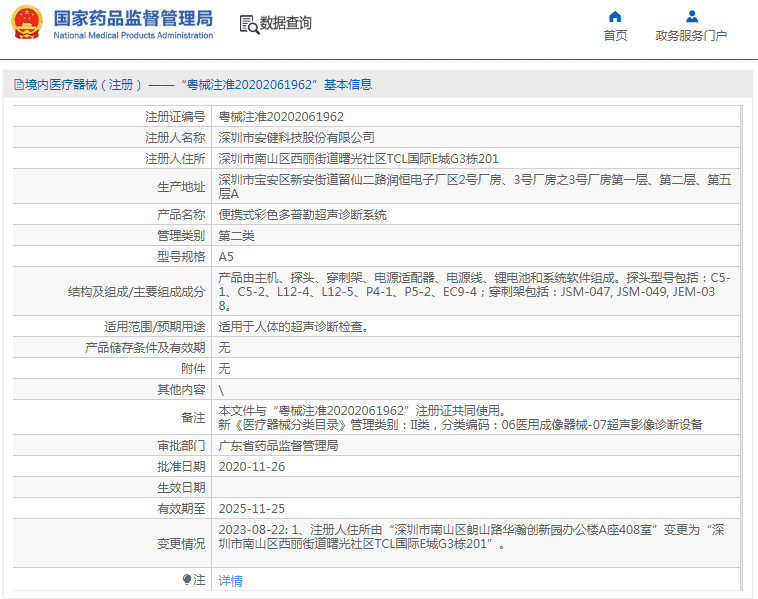Screen dimensions: 758x599
Task: Select product name 便携式彩色多普勒超声诊断系统
Action: 302,215
